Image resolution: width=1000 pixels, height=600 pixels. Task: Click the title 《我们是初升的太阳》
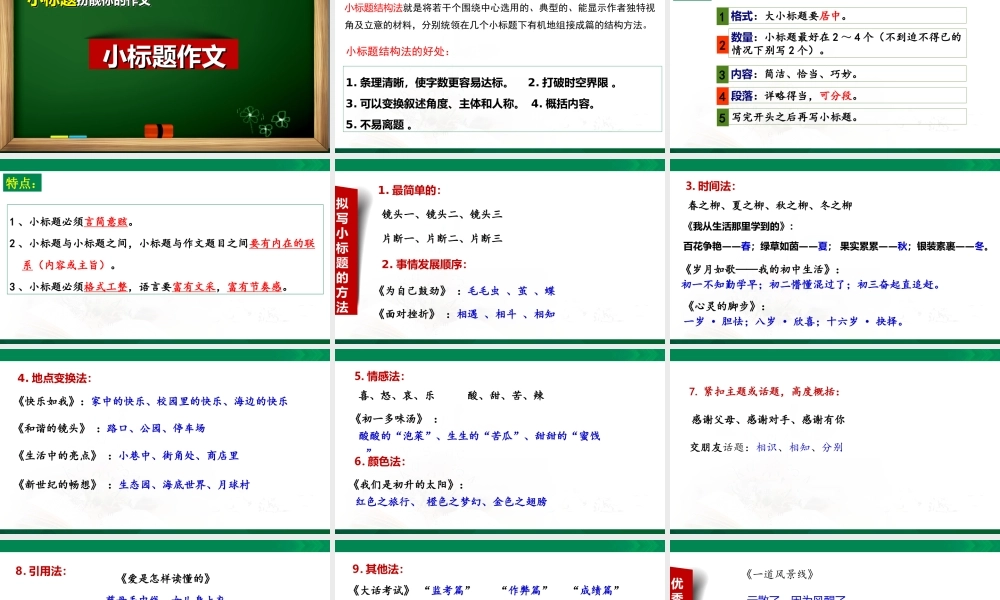(x=403, y=485)
